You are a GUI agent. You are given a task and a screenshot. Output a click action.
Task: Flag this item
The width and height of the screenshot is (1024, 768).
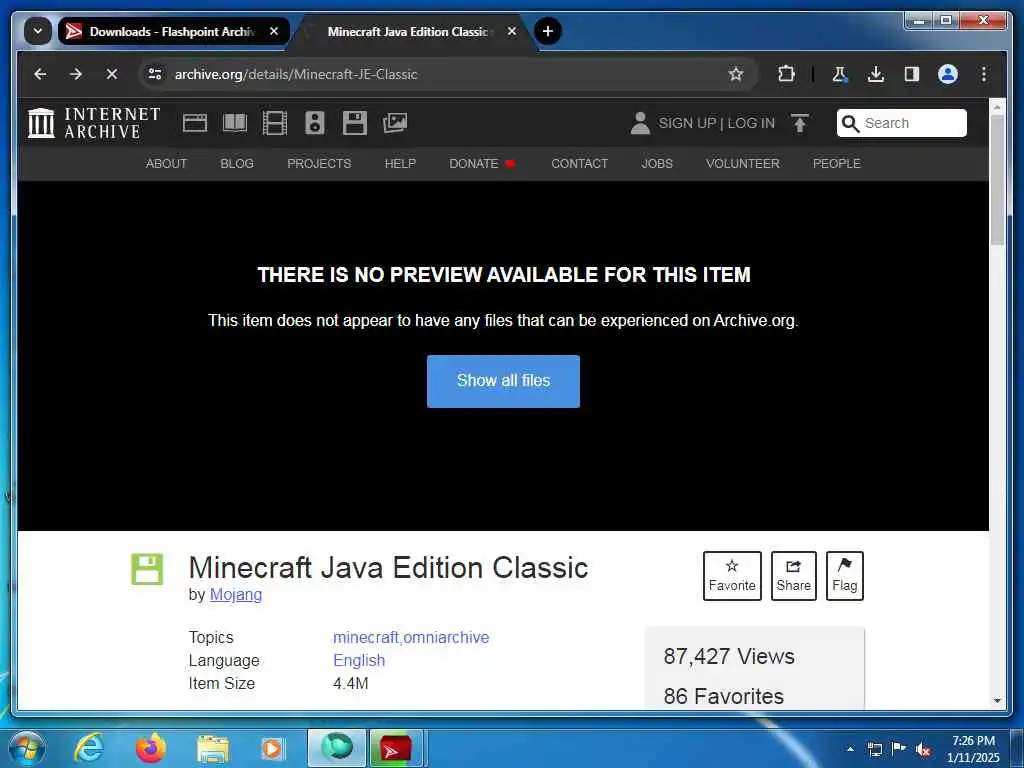point(844,576)
